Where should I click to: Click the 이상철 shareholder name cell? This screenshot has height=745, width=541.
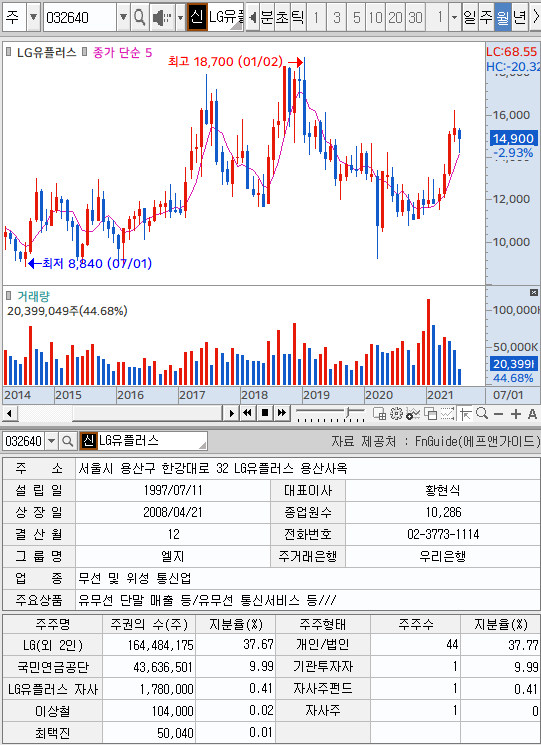point(53,711)
